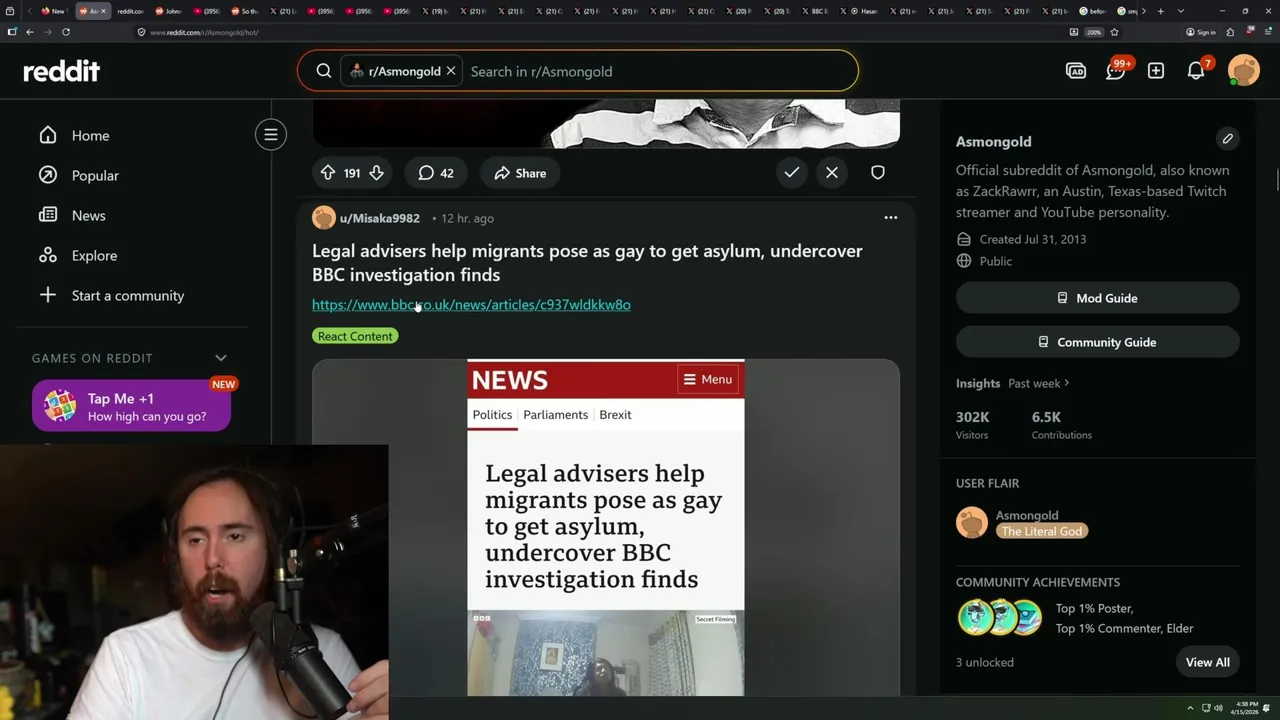Viewport: 1280px width, 720px height.
Task: Open chat messages icon with 99+ badge
Action: (1116, 70)
